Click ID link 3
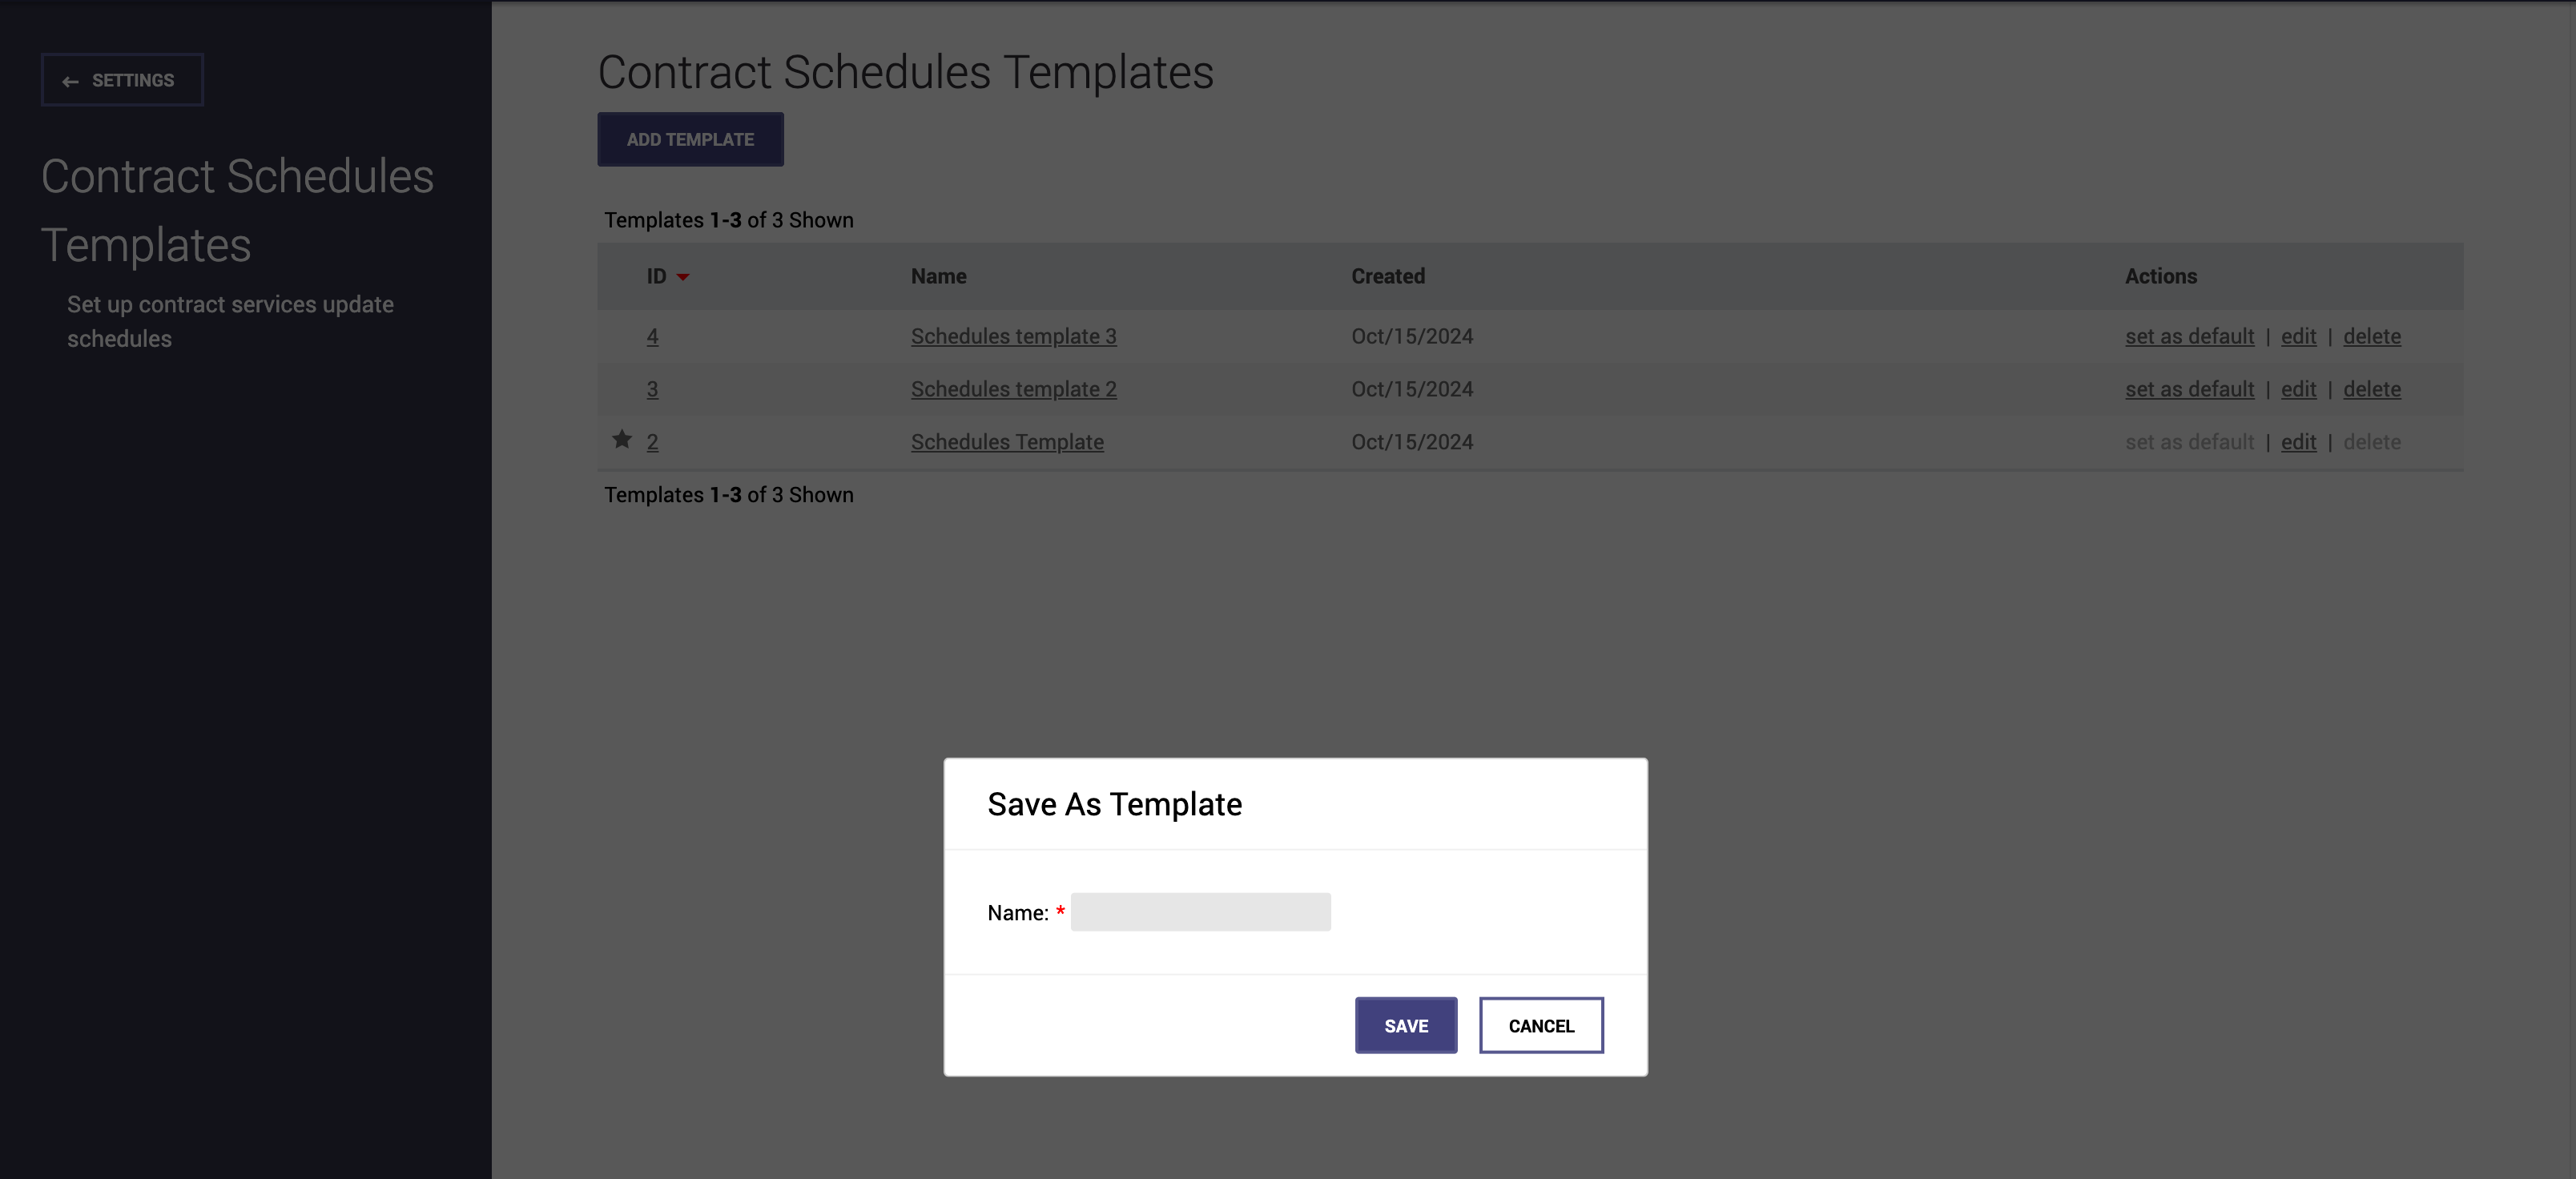Image resolution: width=2576 pixels, height=1179 pixels. (652, 389)
